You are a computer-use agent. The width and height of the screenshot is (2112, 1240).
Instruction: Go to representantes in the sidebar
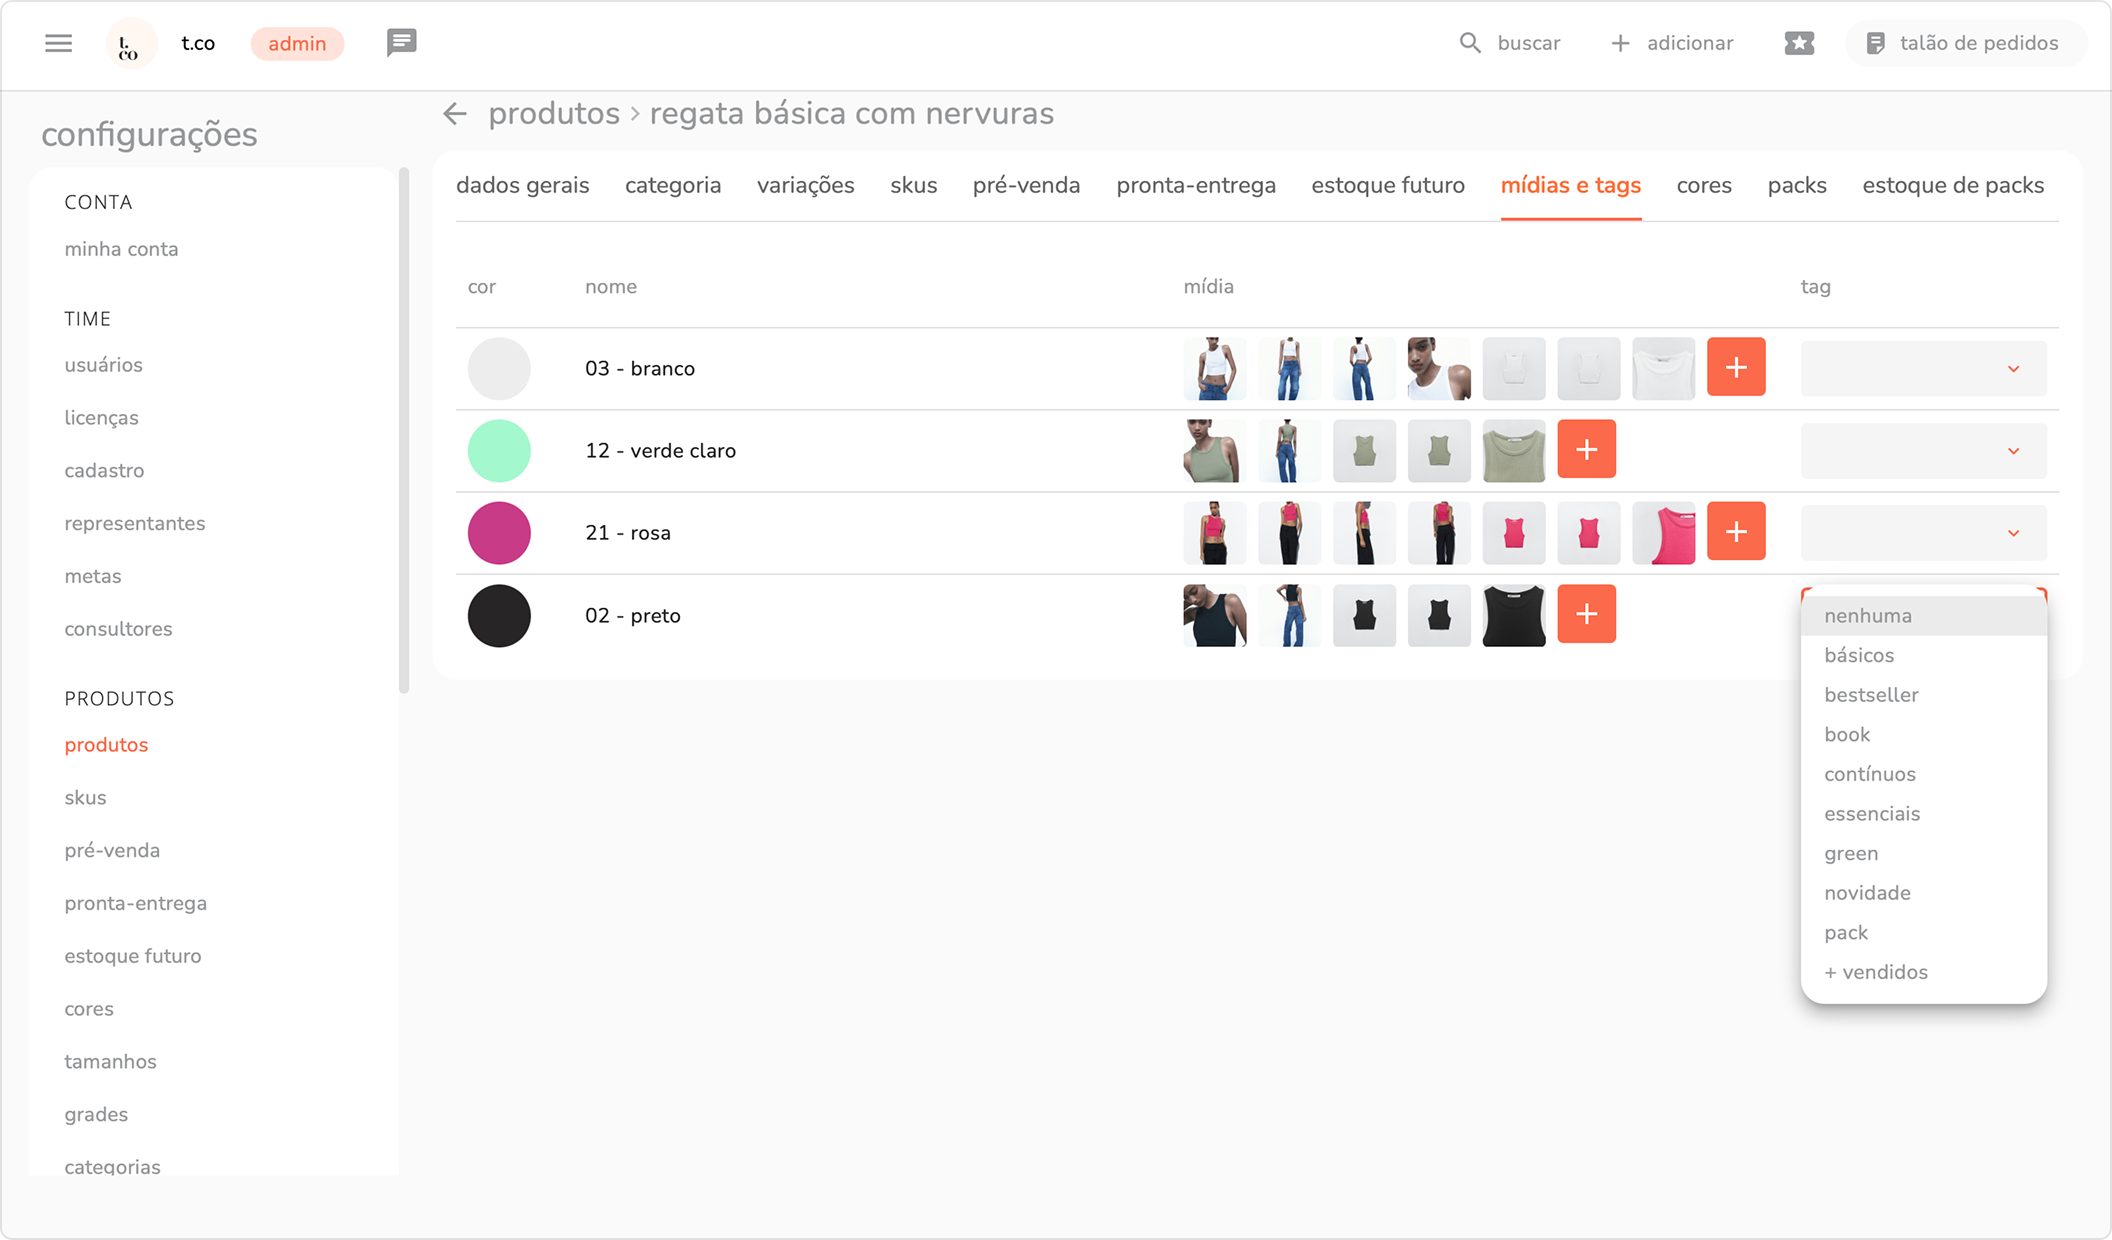tap(135, 524)
